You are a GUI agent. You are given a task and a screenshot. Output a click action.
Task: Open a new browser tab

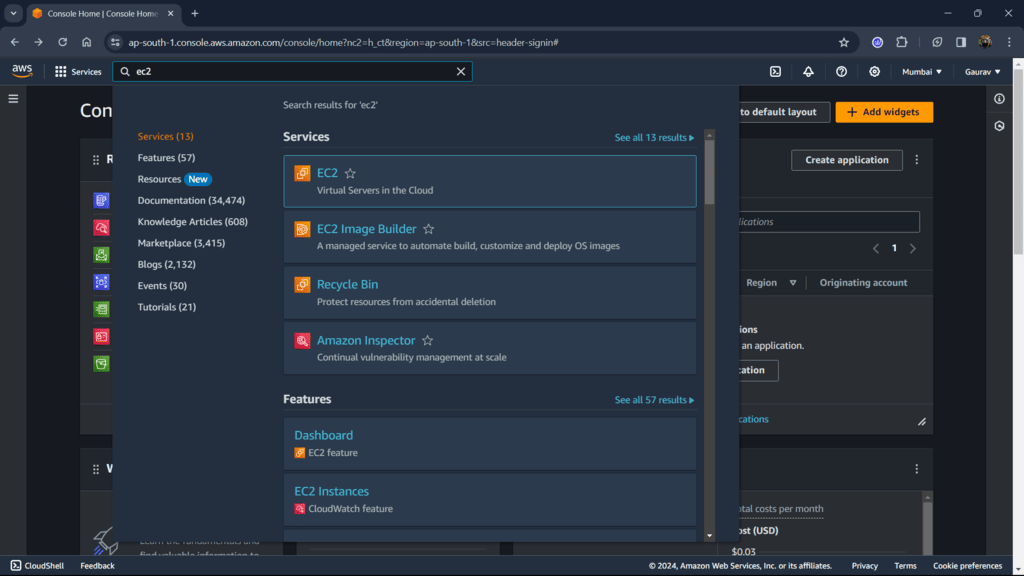(x=195, y=13)
